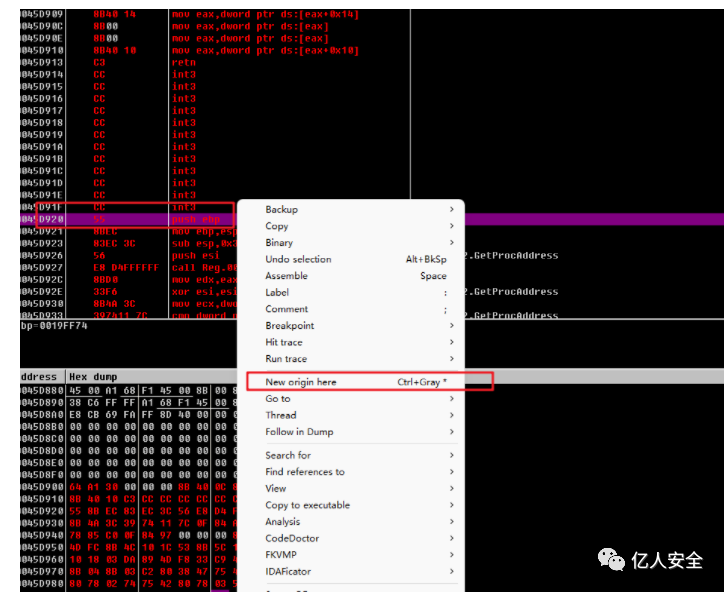
Task: Click the bp=0019FF74 info line
Action: pos(54,326)
